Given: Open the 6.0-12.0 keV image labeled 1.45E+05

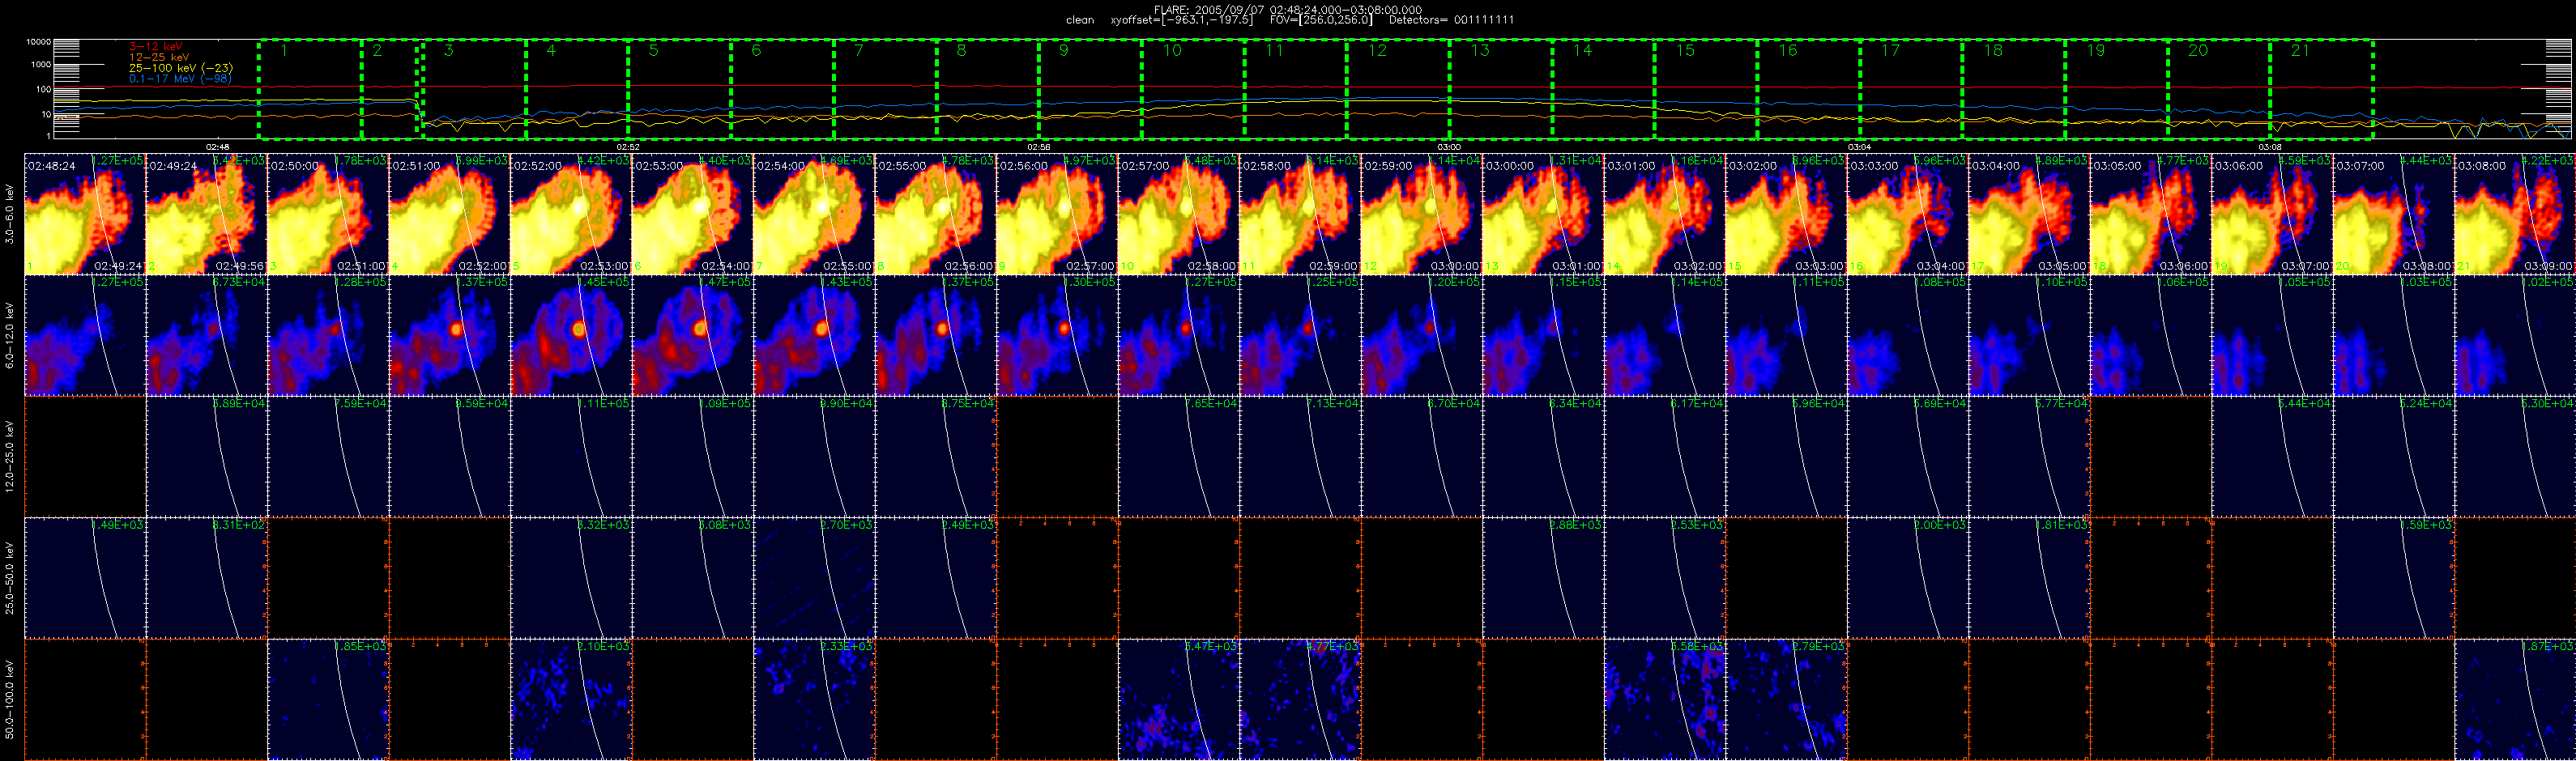Looking at the screenshot, I should click(571, 336).
